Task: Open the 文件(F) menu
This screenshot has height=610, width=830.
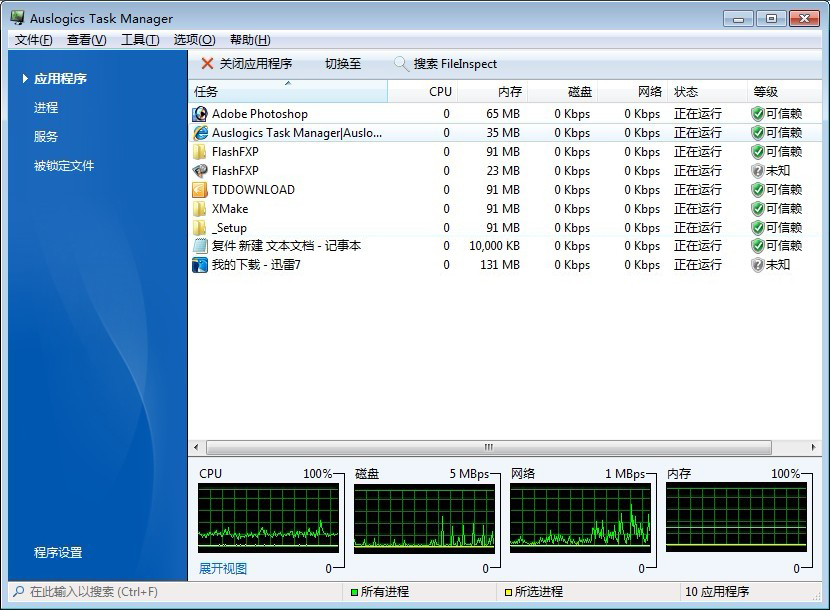Action: pyautogui.click(x=33, y=40)
